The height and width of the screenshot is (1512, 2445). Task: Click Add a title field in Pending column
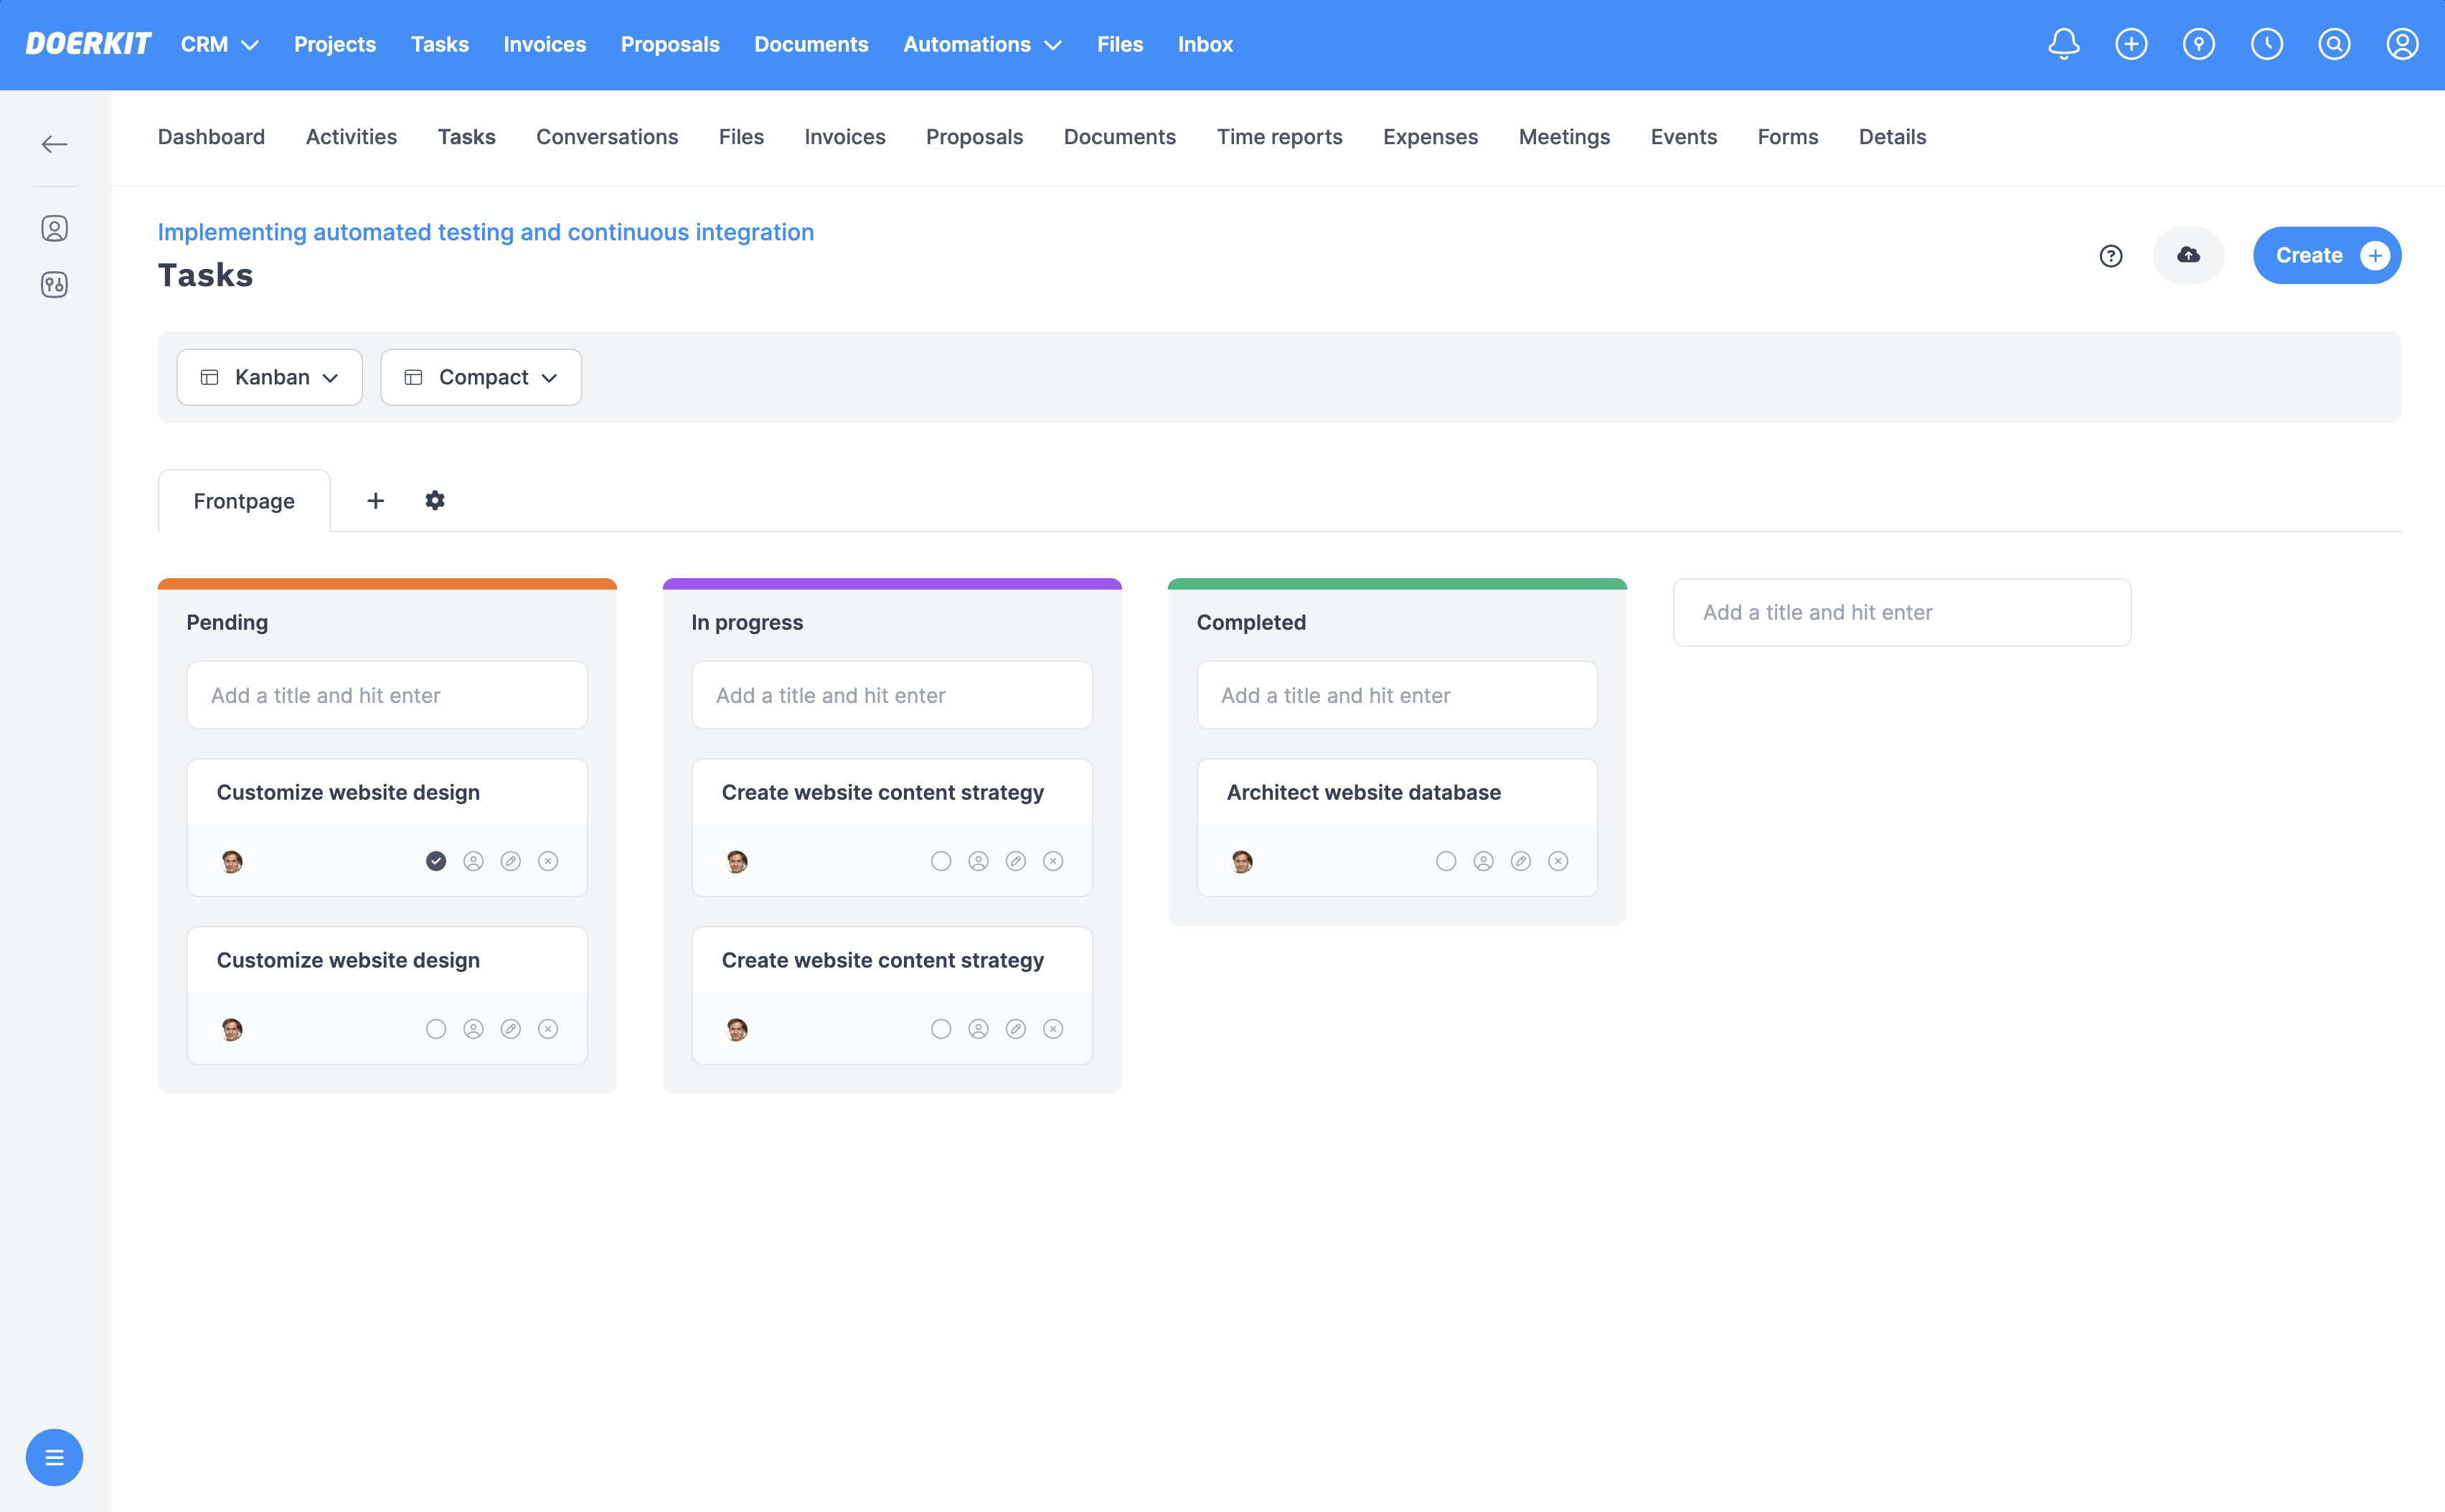click(386, 695)
